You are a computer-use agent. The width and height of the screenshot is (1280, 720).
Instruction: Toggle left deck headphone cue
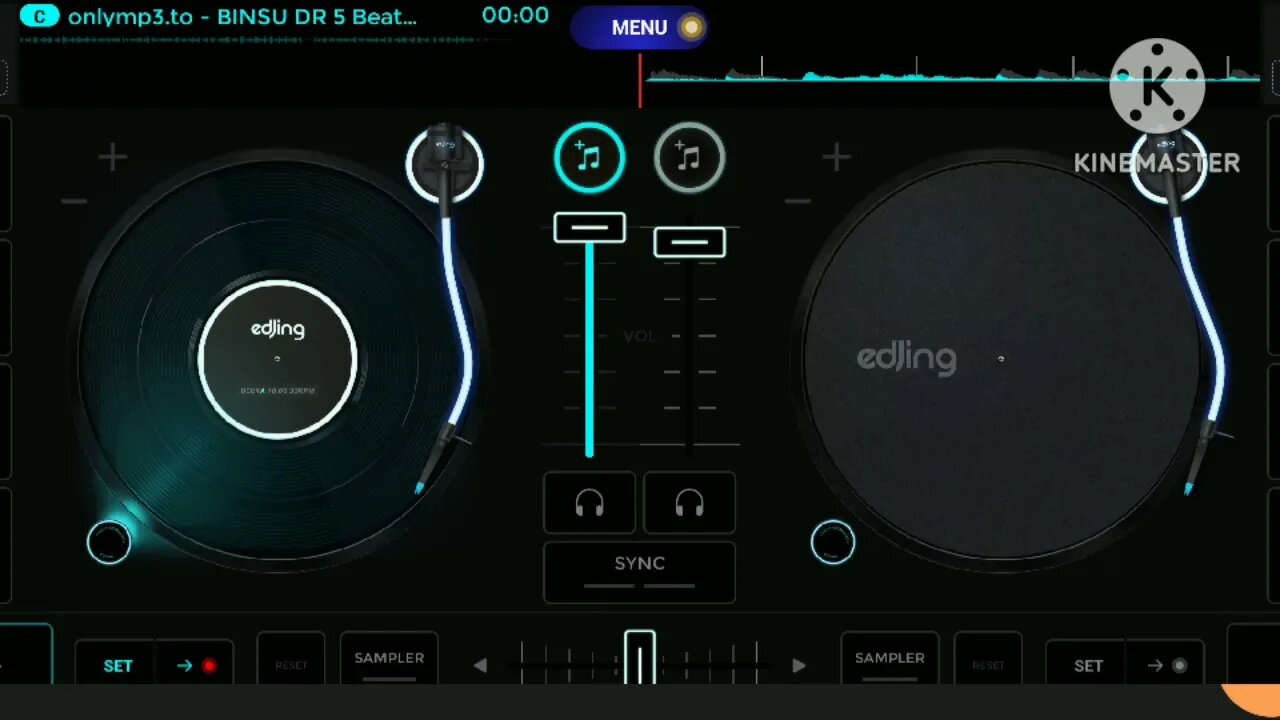[x=589, y=503]
